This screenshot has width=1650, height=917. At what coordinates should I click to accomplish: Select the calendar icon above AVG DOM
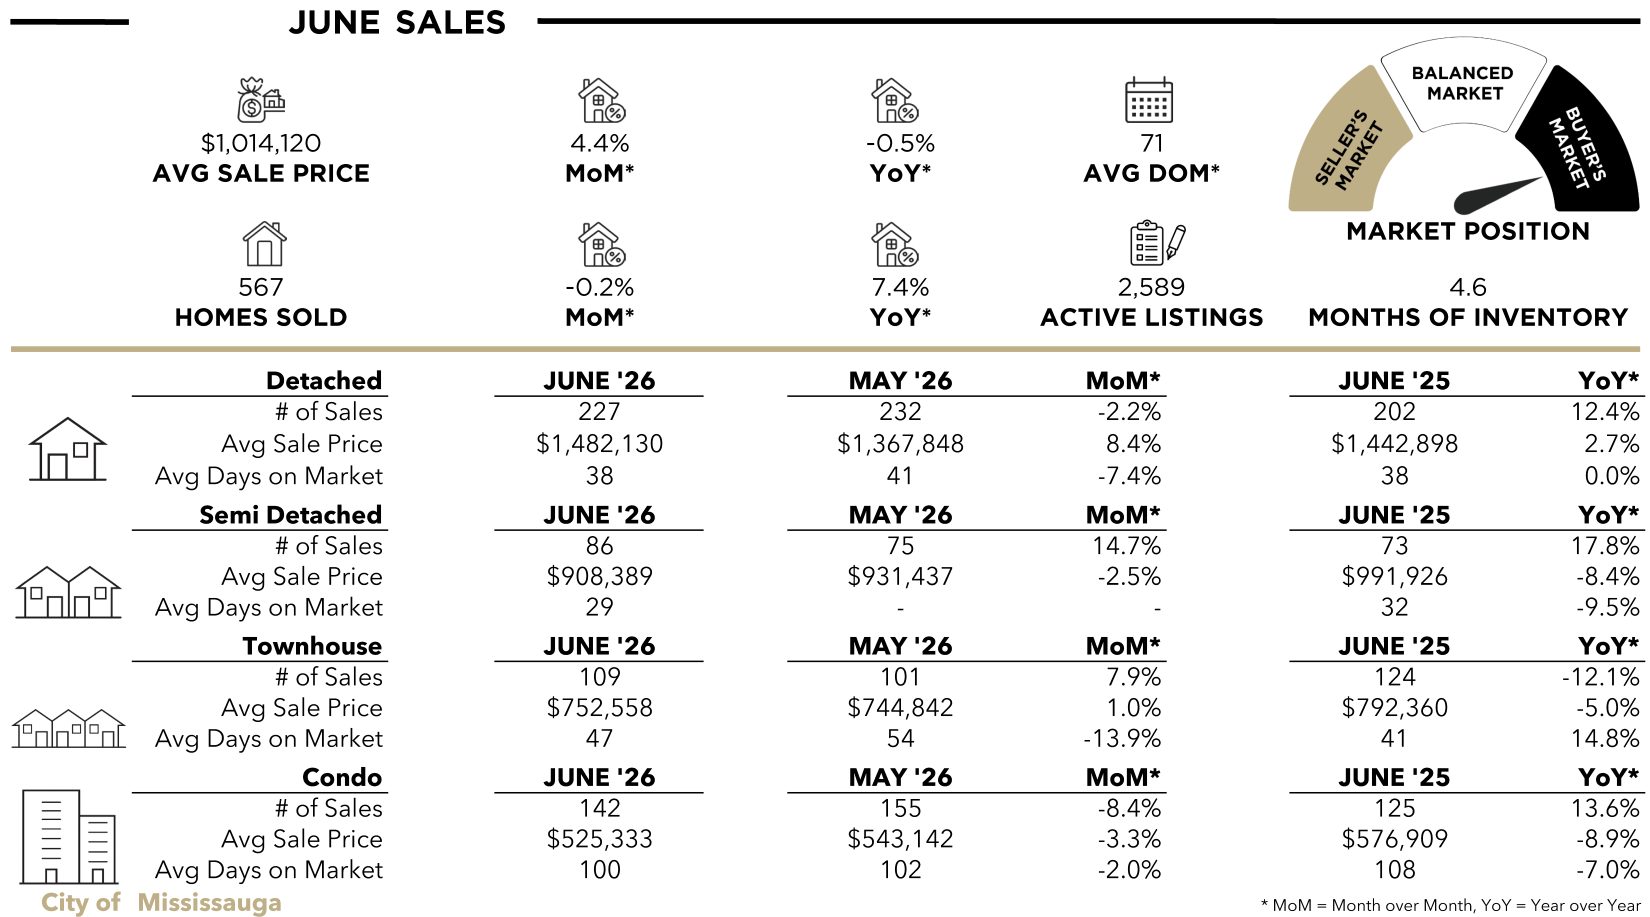1148,100
